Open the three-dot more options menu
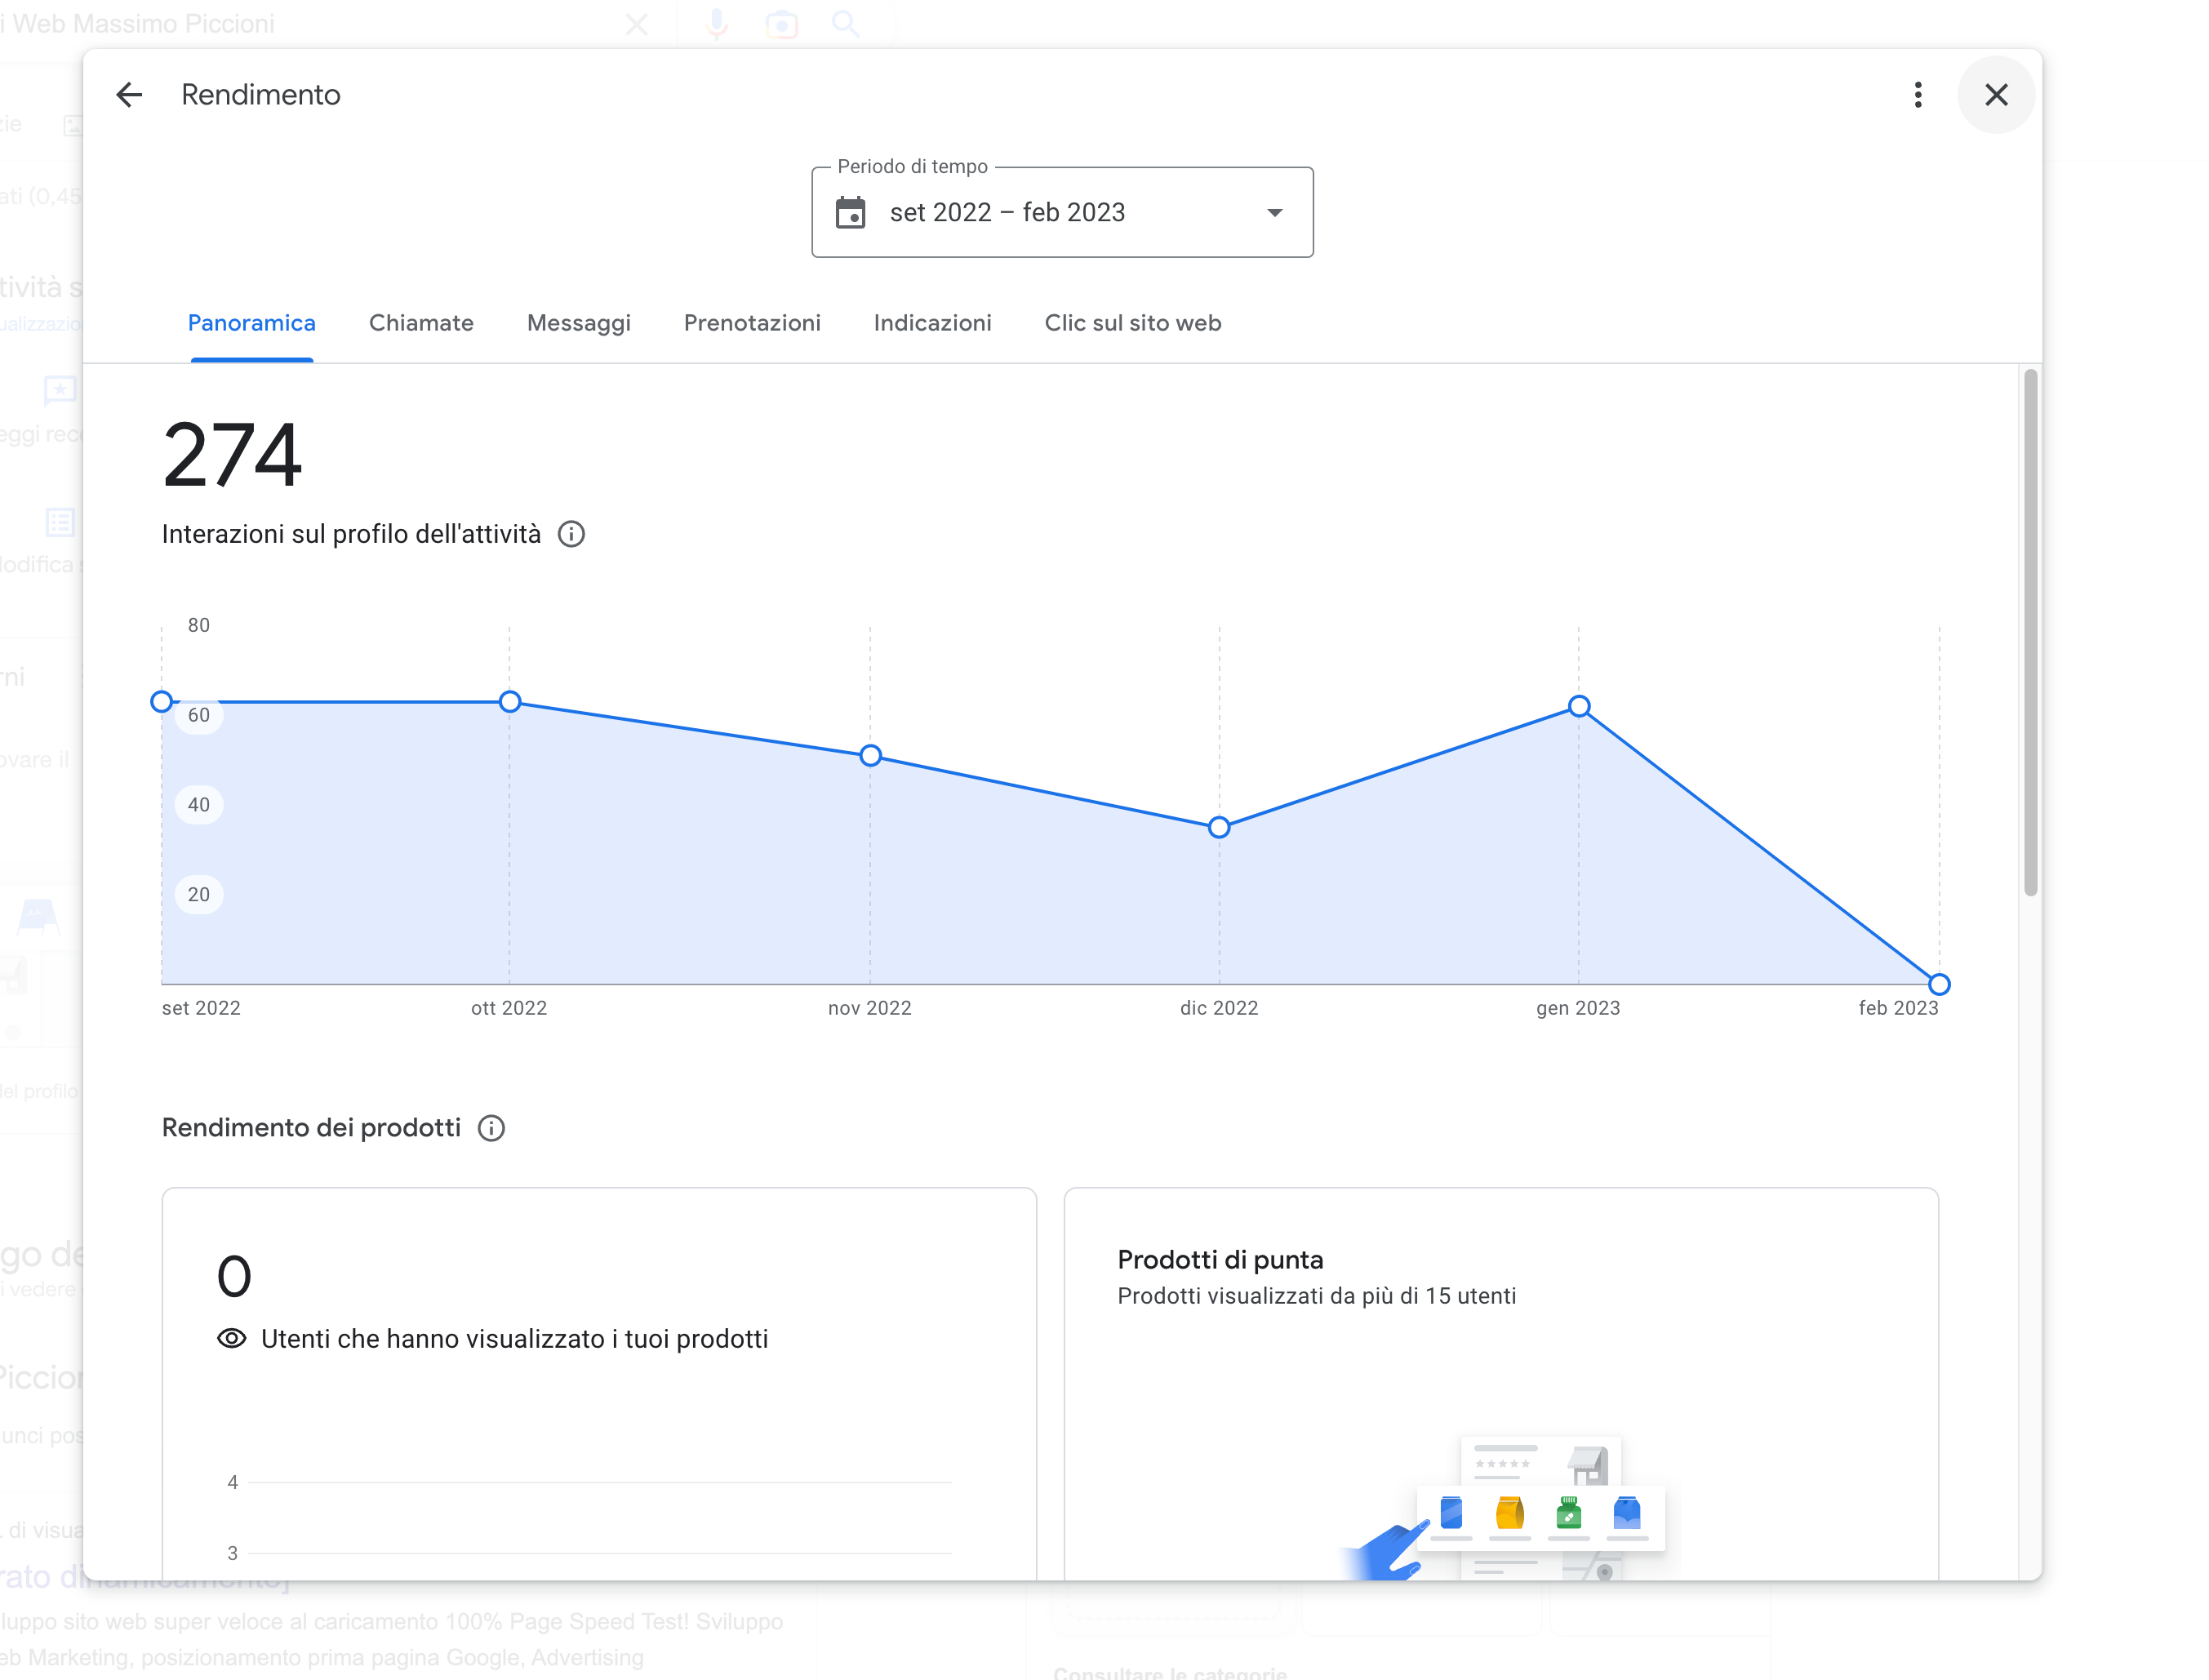Screen dimensions: 2209x1680 1917,95
